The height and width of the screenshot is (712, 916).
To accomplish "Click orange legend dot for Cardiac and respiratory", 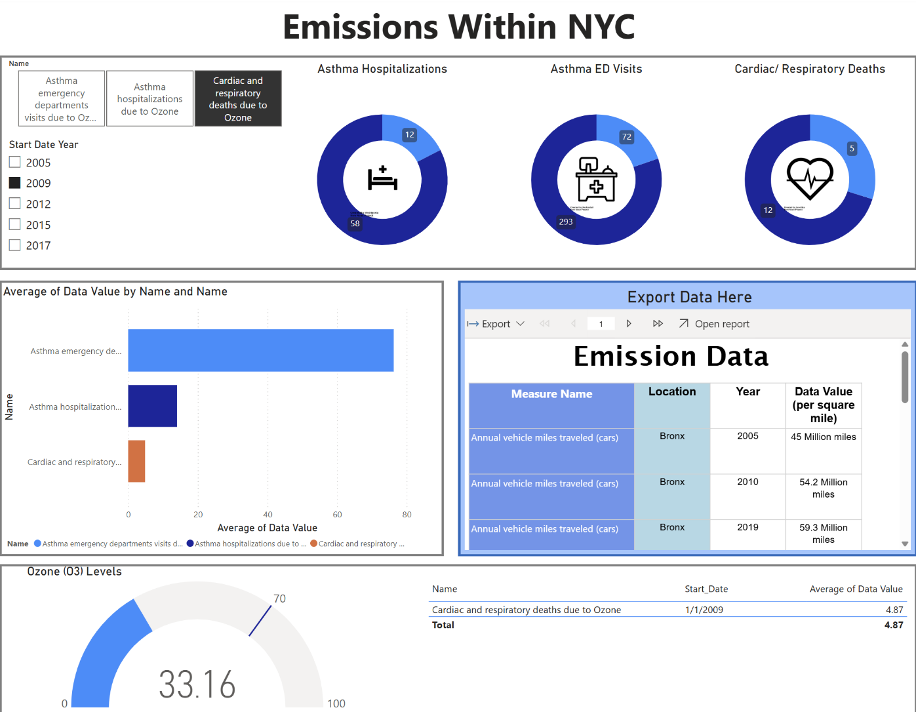I will click(x=314, y=544).
